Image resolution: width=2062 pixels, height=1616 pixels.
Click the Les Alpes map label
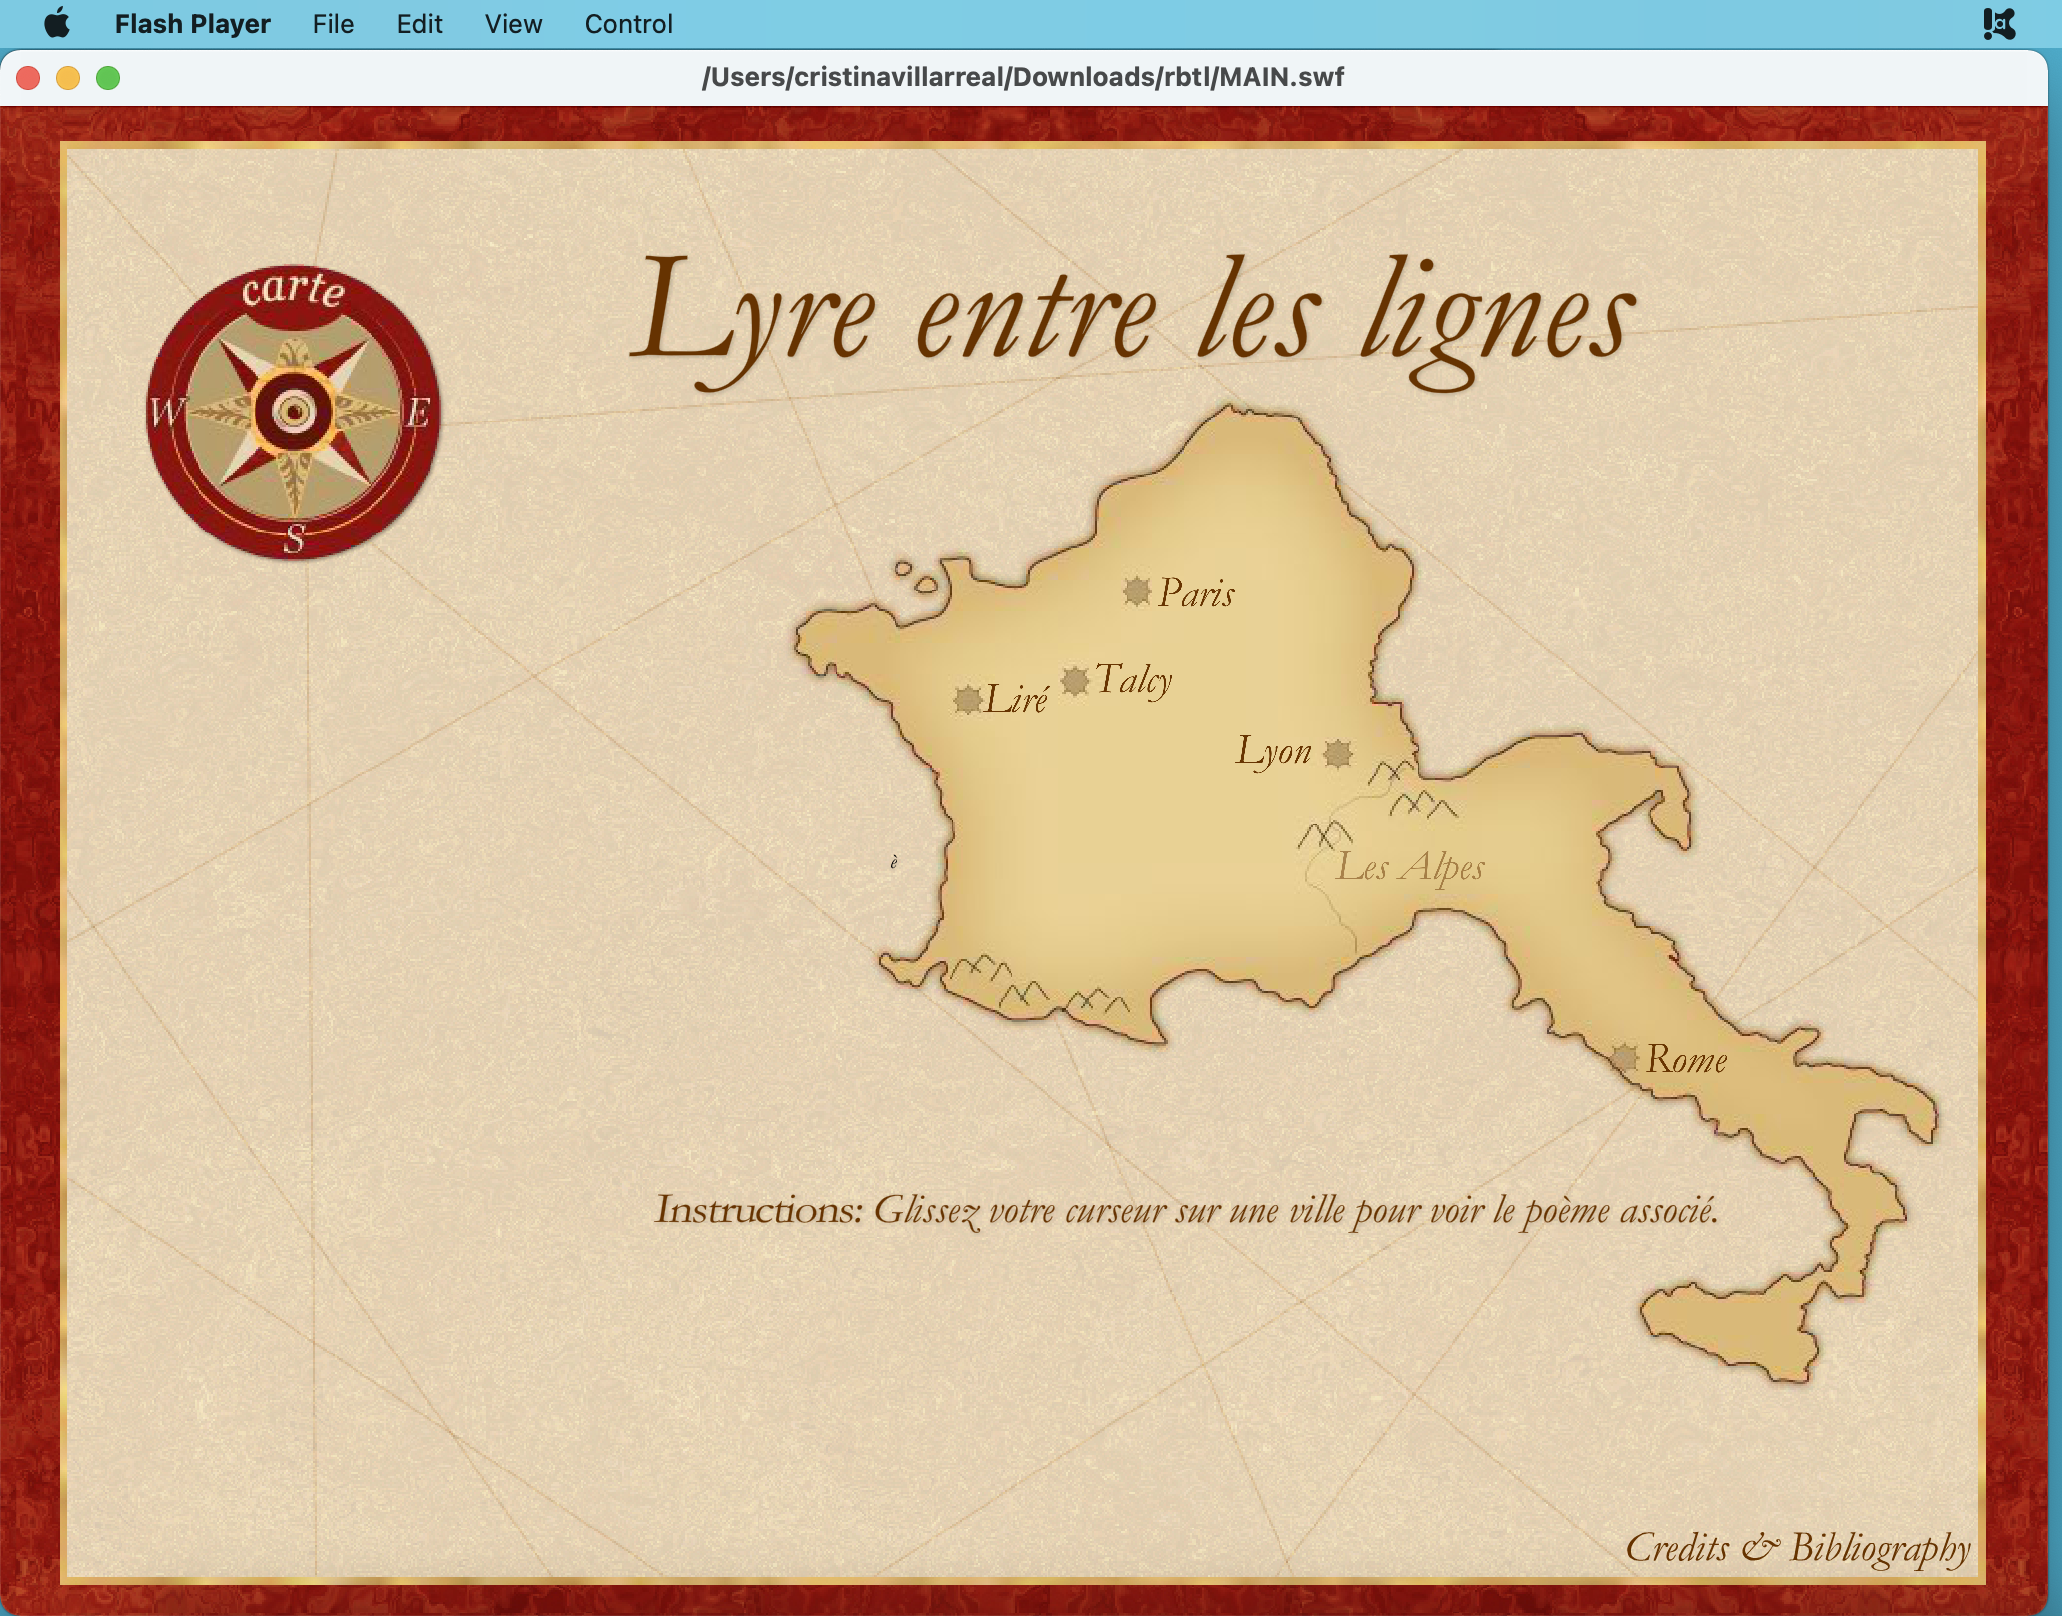[x=1410, y=867]
